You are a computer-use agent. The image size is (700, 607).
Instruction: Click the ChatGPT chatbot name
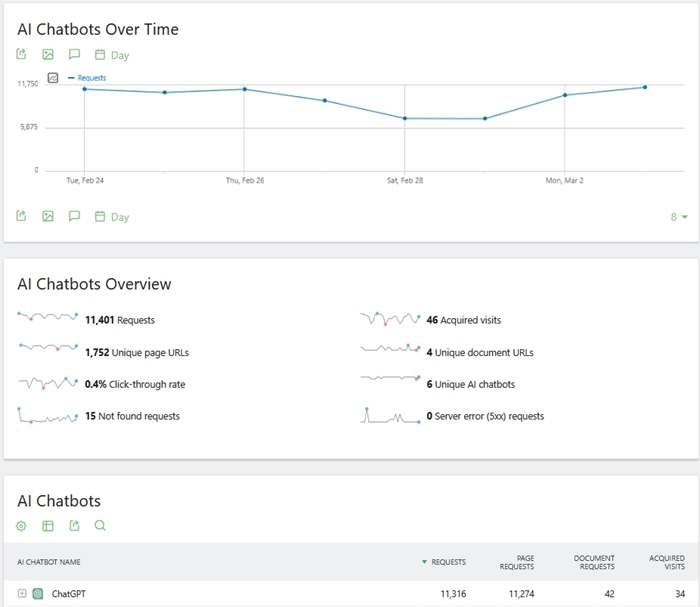pyautogui.click(x=68, y=594)
